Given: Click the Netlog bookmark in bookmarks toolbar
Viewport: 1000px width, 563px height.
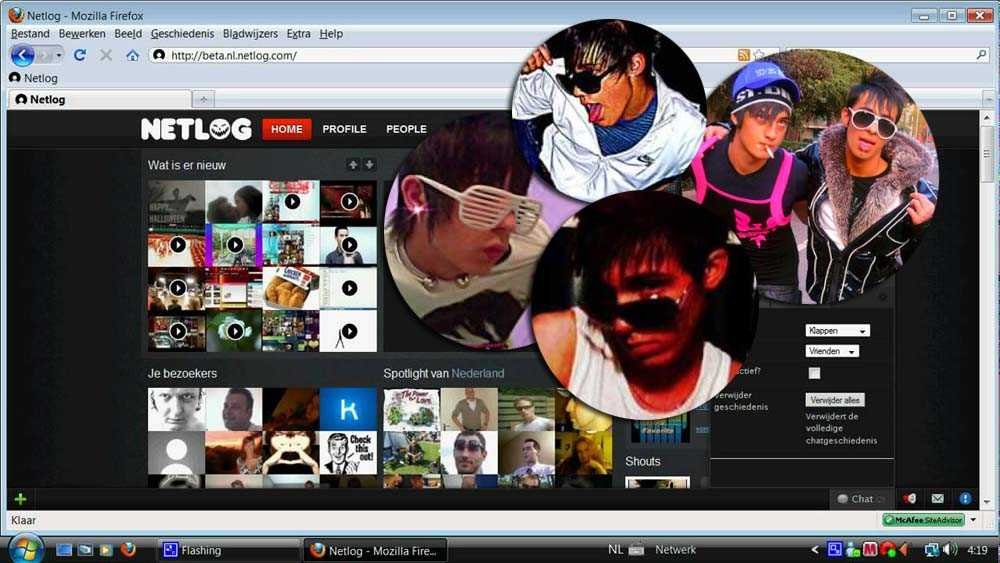Looking at the screenshot, I should pos(33,78).
